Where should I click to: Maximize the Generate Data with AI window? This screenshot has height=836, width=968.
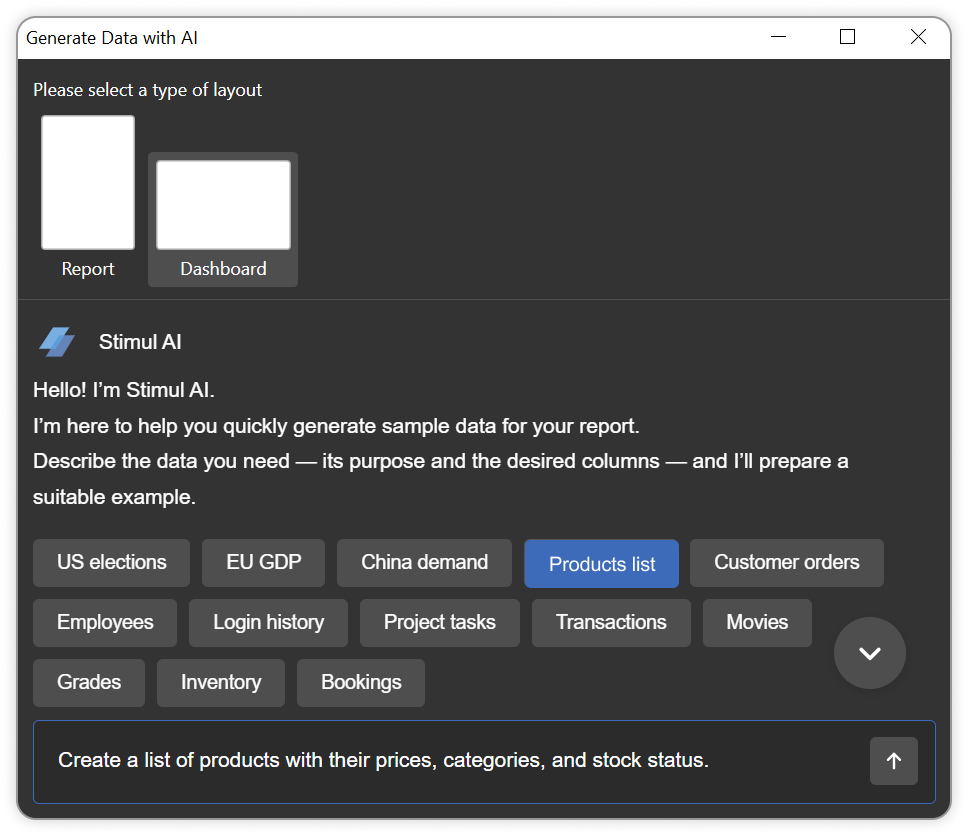[x=847, y=37]
